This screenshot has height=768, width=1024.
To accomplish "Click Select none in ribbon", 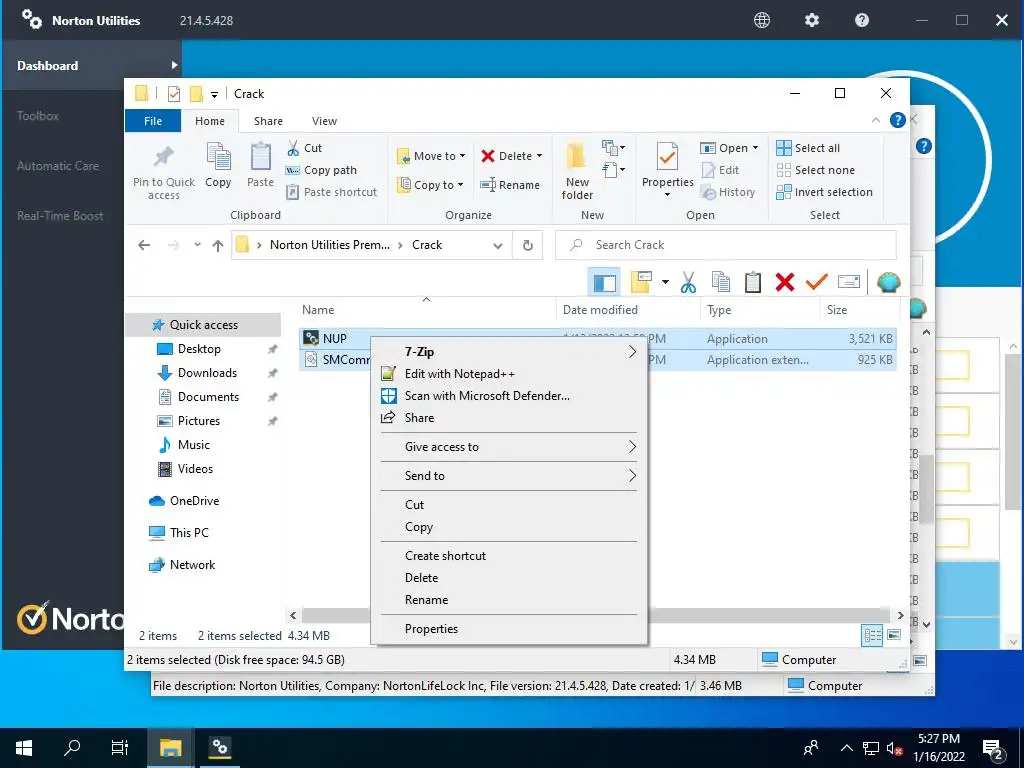I will click(816, 170).
